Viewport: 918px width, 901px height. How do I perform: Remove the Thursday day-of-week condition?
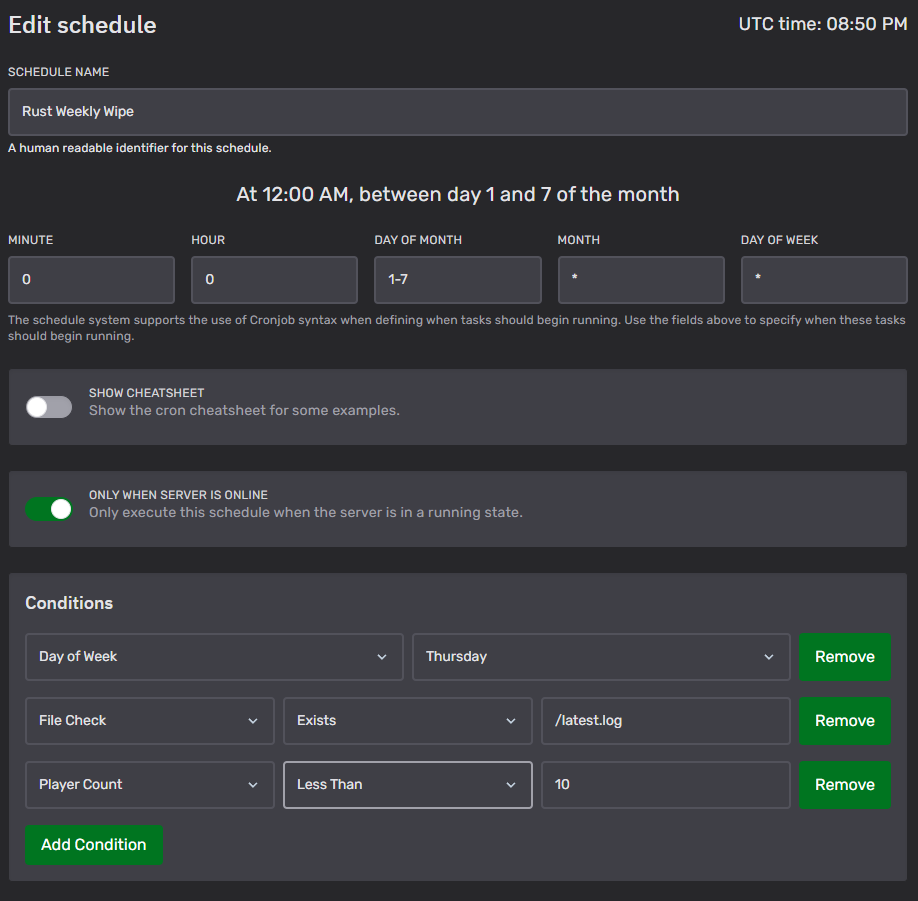click(x=845, y=657)
